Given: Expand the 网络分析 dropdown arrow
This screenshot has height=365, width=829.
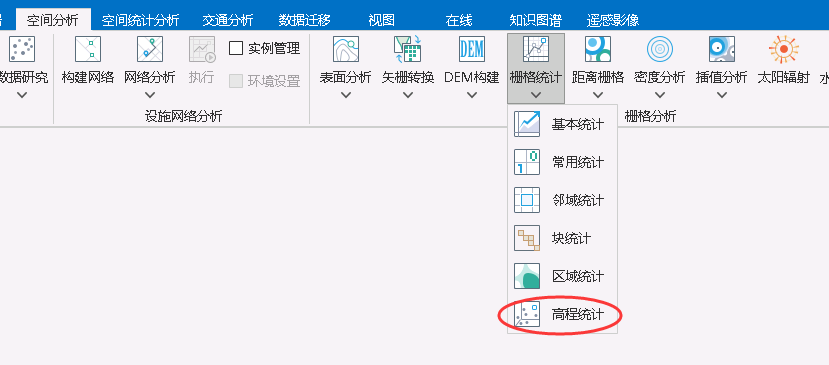Looking at the screenshot, I should [x=150, y=95].
